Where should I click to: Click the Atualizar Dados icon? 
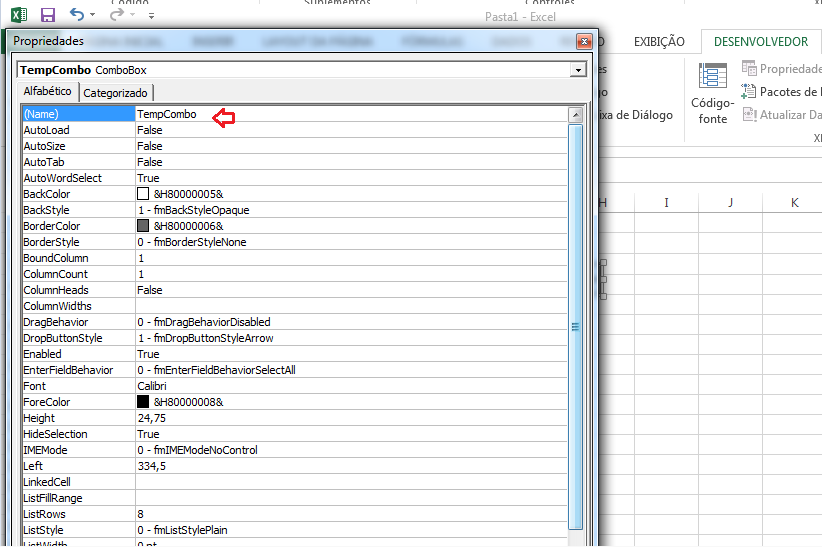pos(750,115)
